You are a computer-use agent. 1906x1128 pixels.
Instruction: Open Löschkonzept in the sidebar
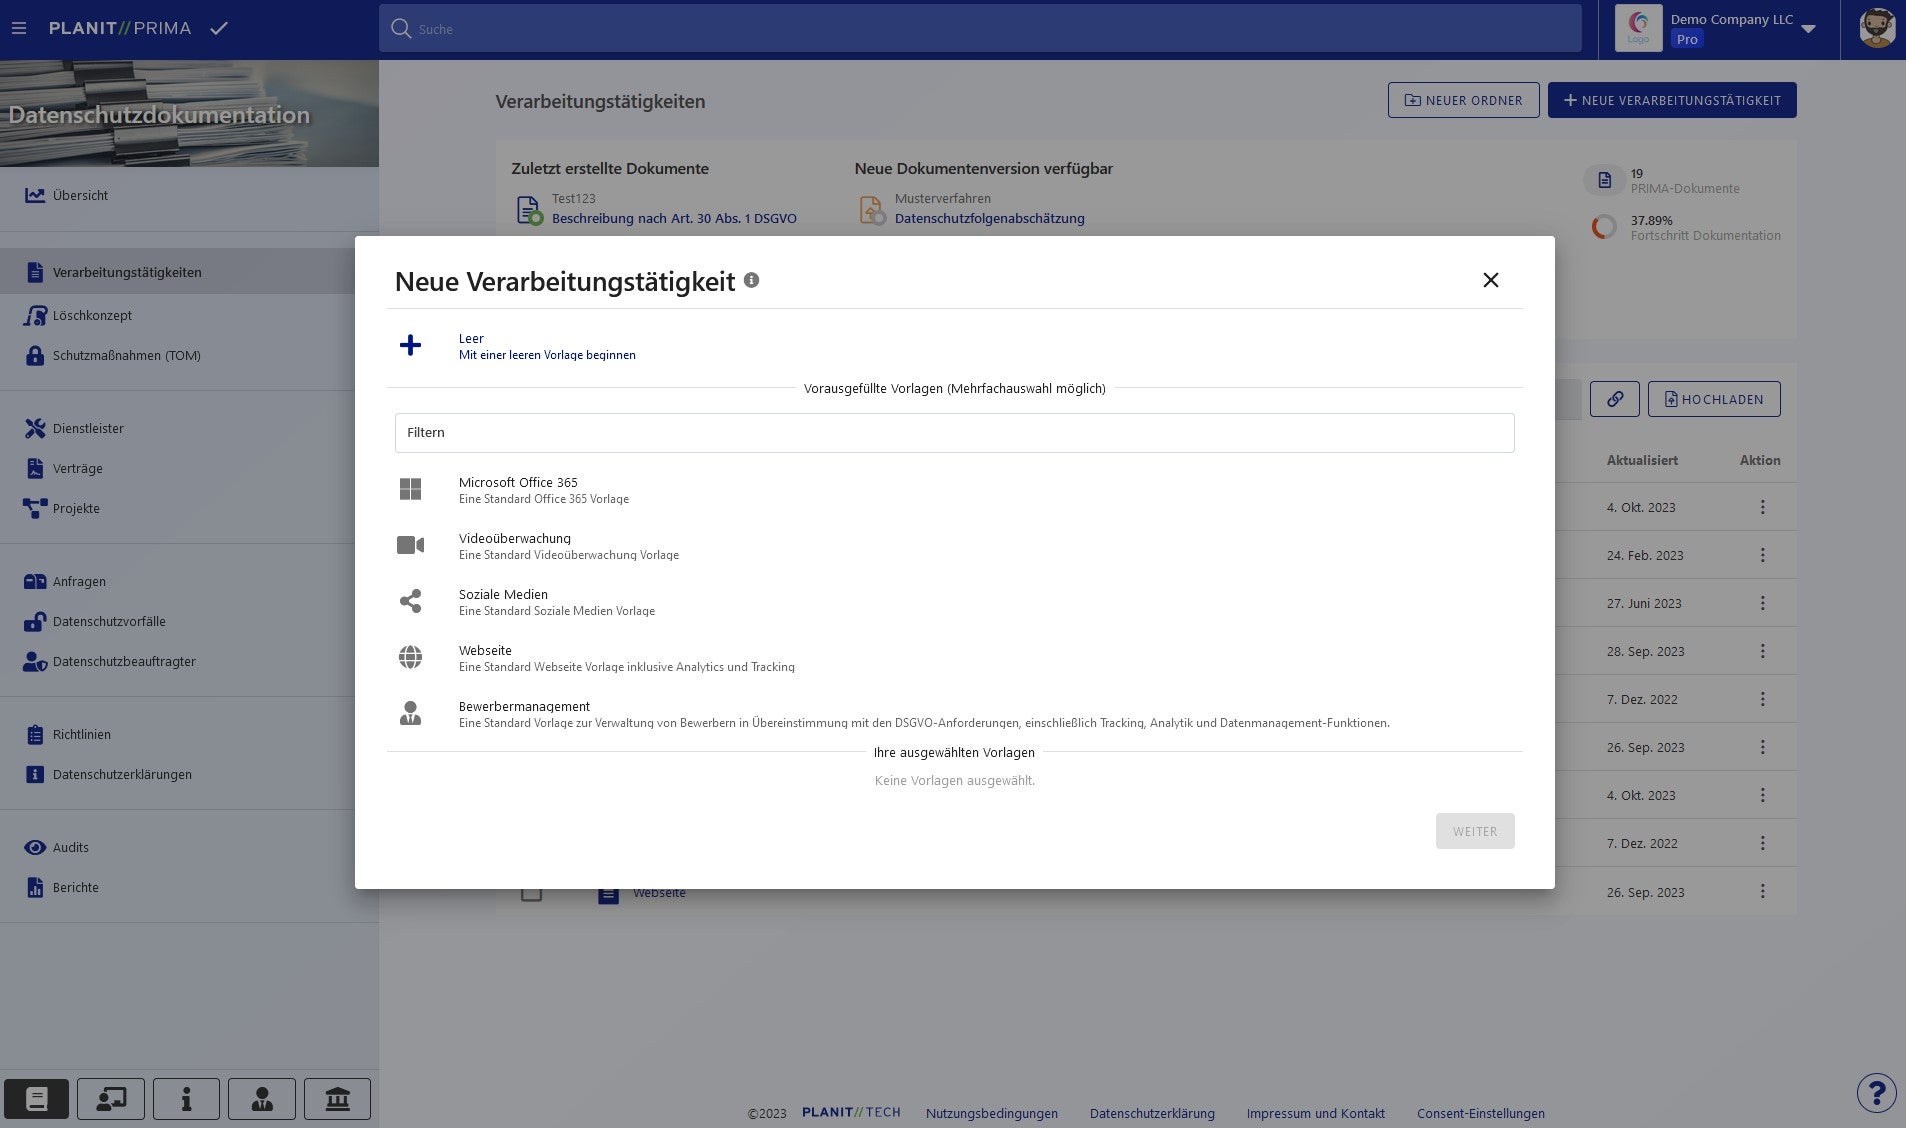92,315
